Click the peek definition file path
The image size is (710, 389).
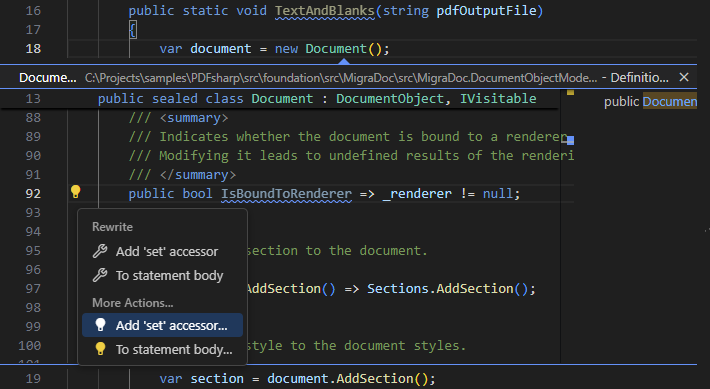[x=341, y=78]
